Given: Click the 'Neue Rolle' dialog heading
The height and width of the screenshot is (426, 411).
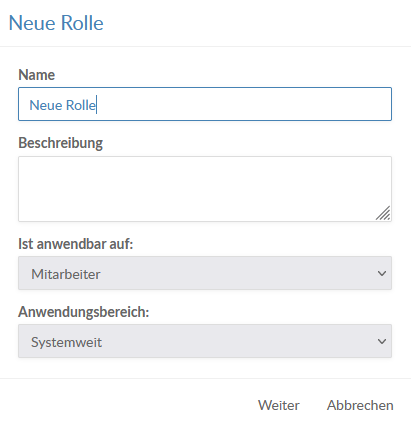Looking at the screenshot, I should coord(56,23).
